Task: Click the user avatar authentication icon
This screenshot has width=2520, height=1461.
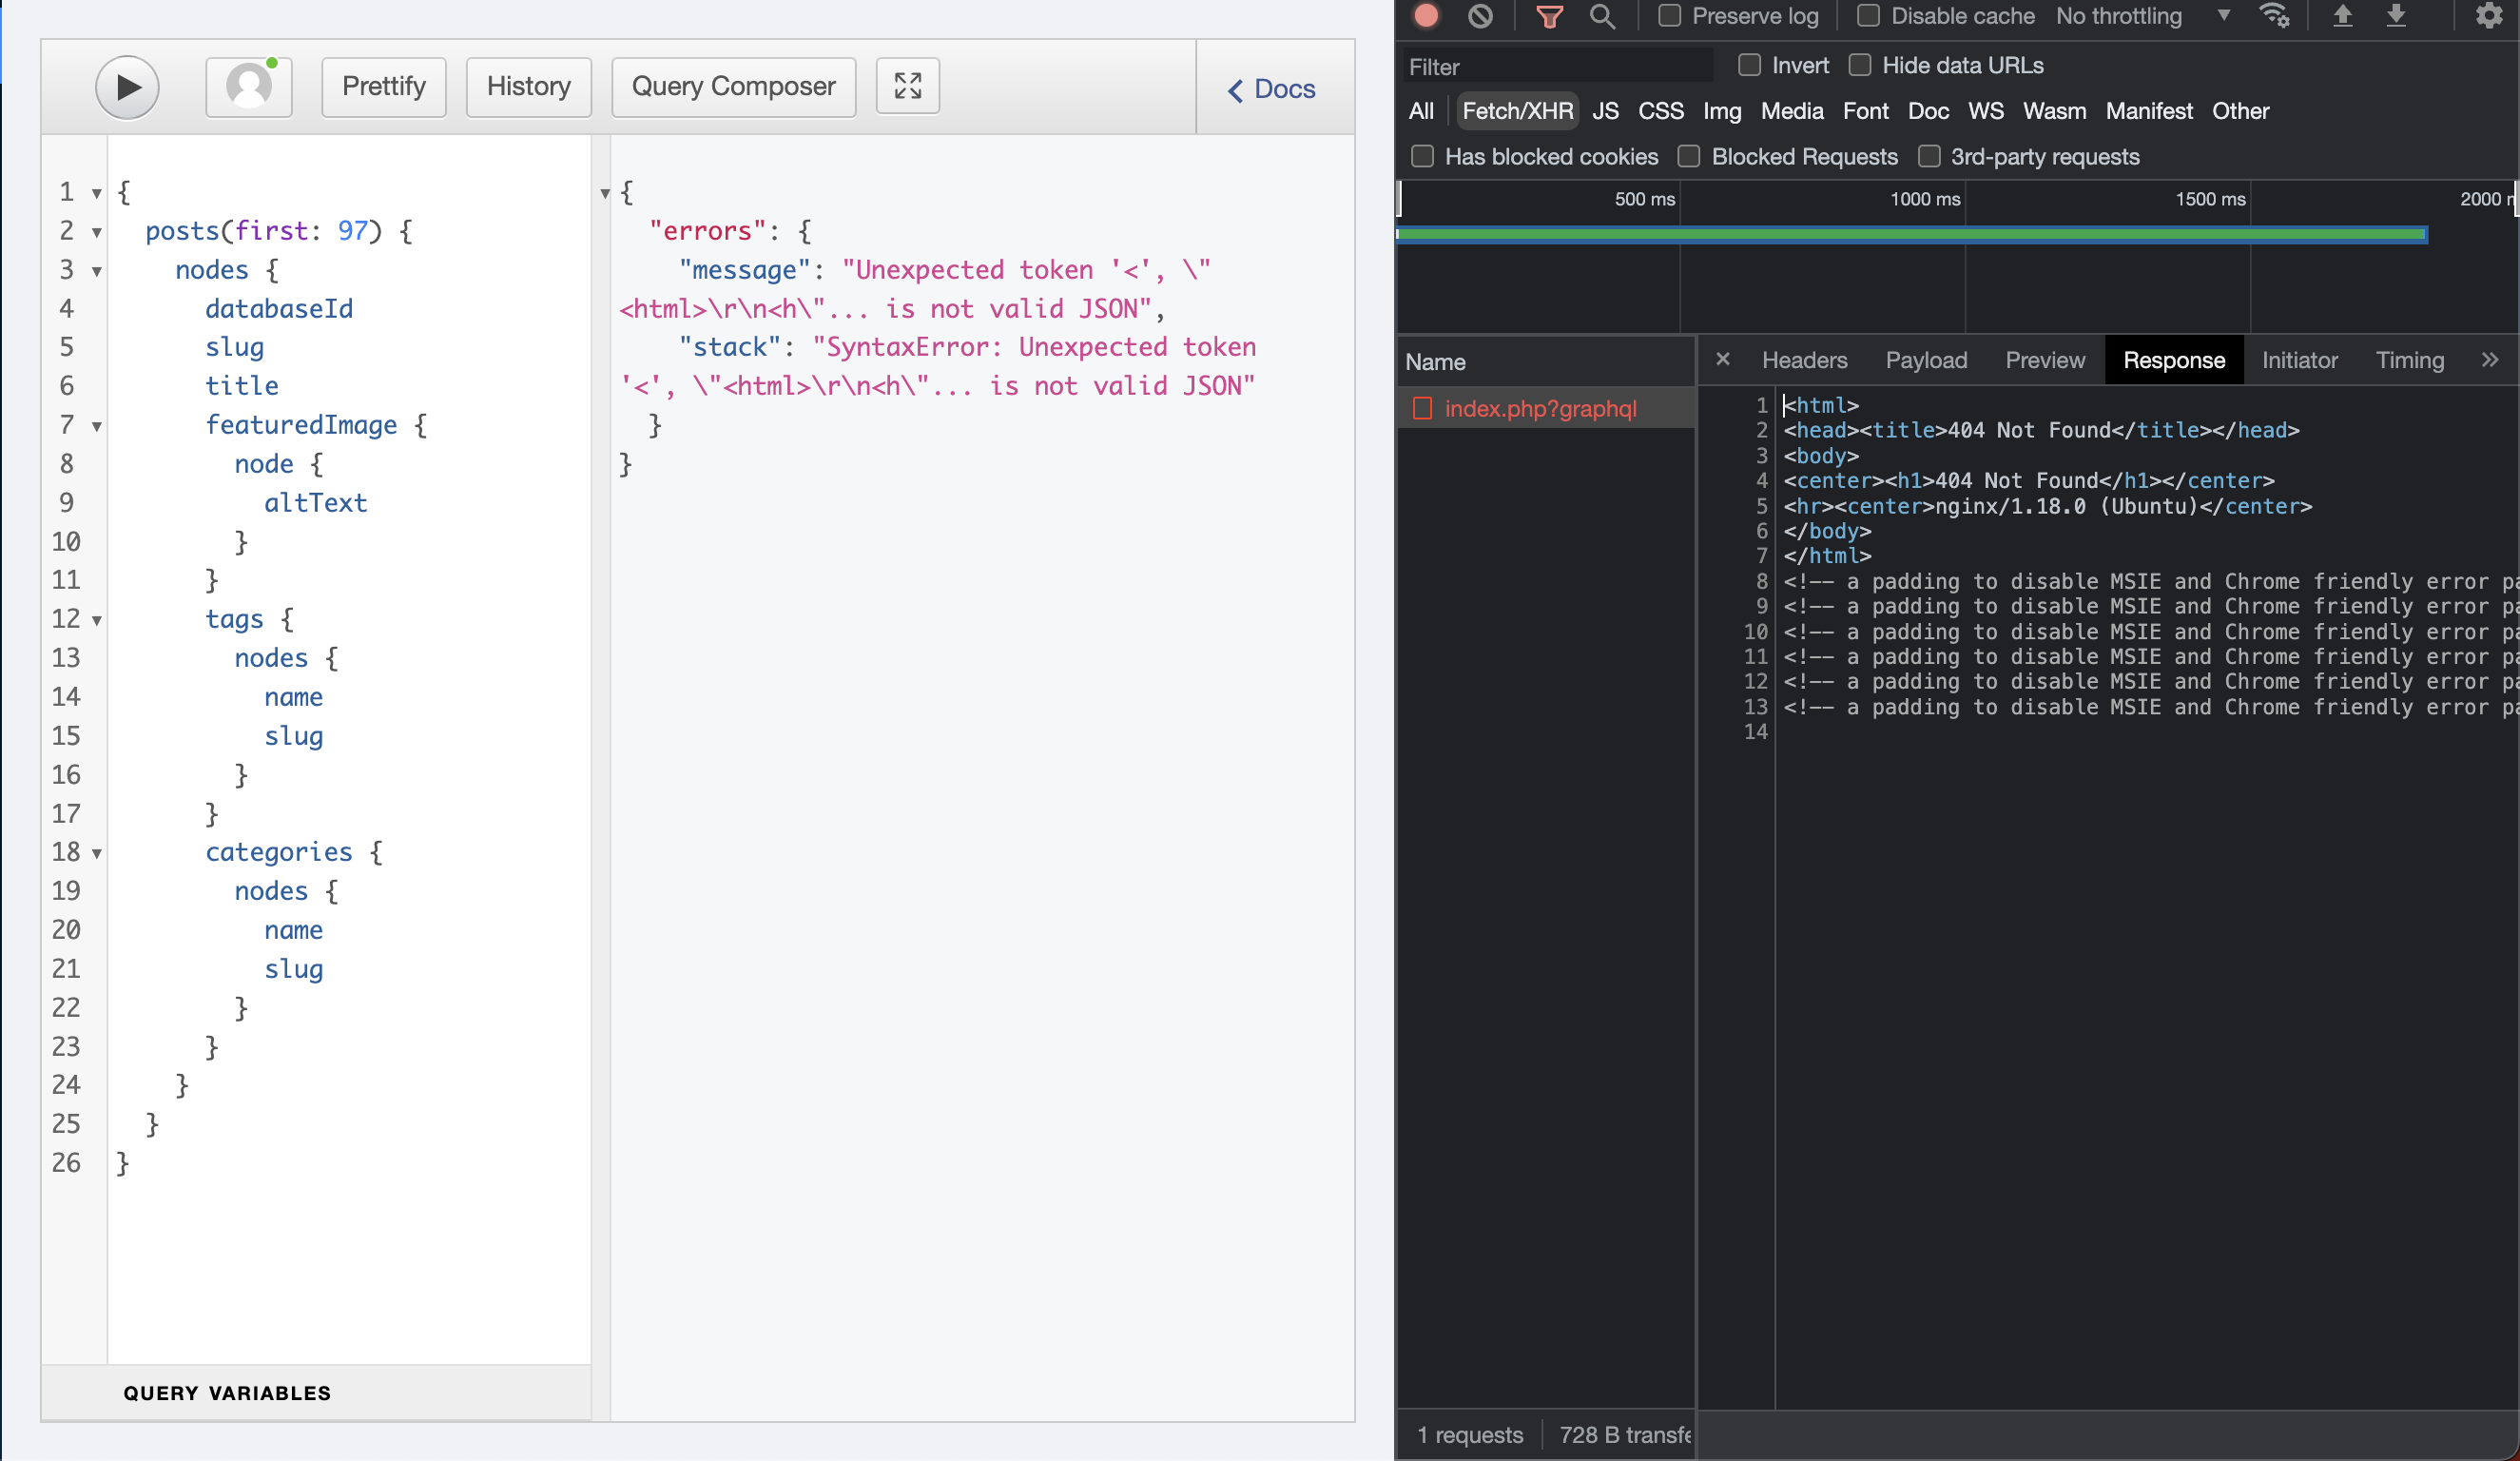Action: coord(249,87)
